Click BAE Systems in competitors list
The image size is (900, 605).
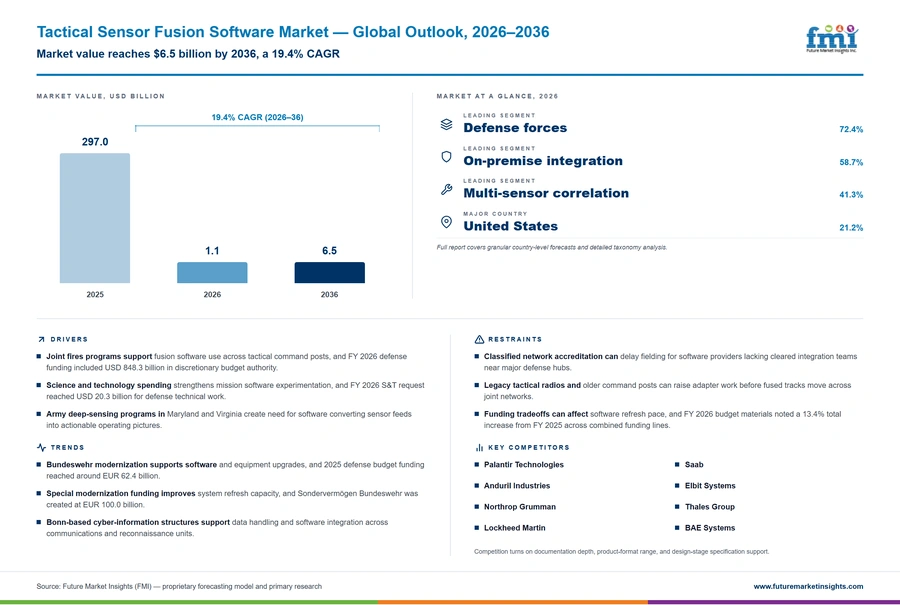[x=709, y=528]
